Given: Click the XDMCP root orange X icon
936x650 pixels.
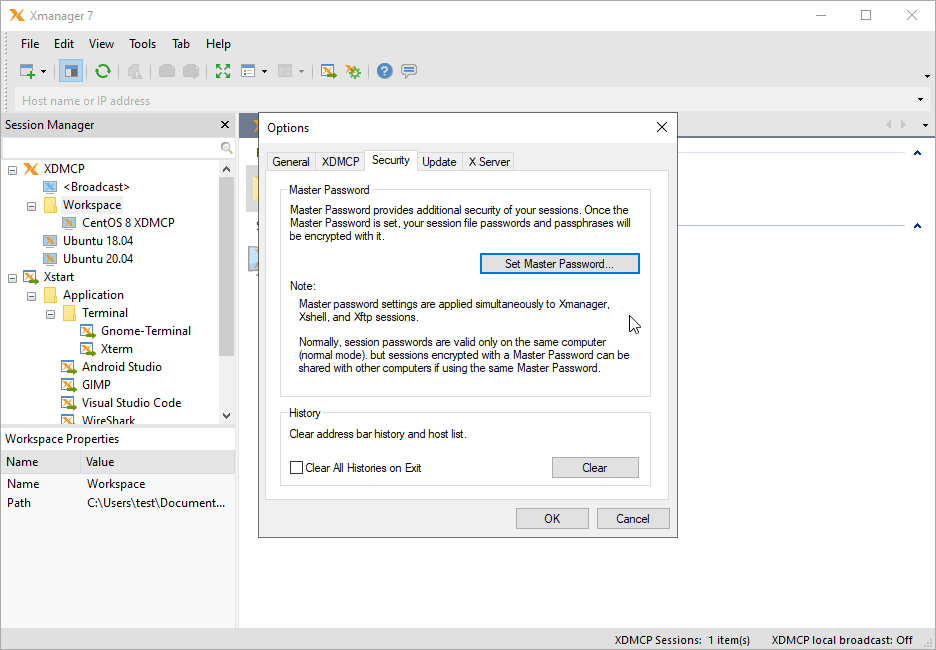Looking at the screenshot, I should click(x=31, y=169).
